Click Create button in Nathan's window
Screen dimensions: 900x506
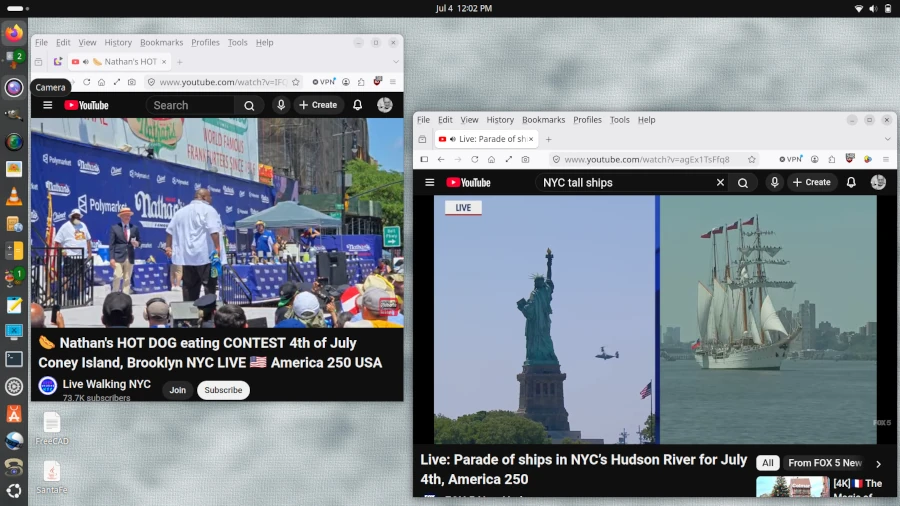[x=318, y=105]
